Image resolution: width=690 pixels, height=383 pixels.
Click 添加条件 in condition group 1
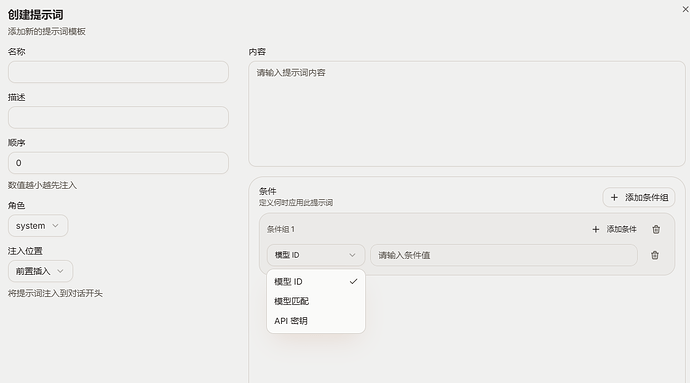coord(614,229)
